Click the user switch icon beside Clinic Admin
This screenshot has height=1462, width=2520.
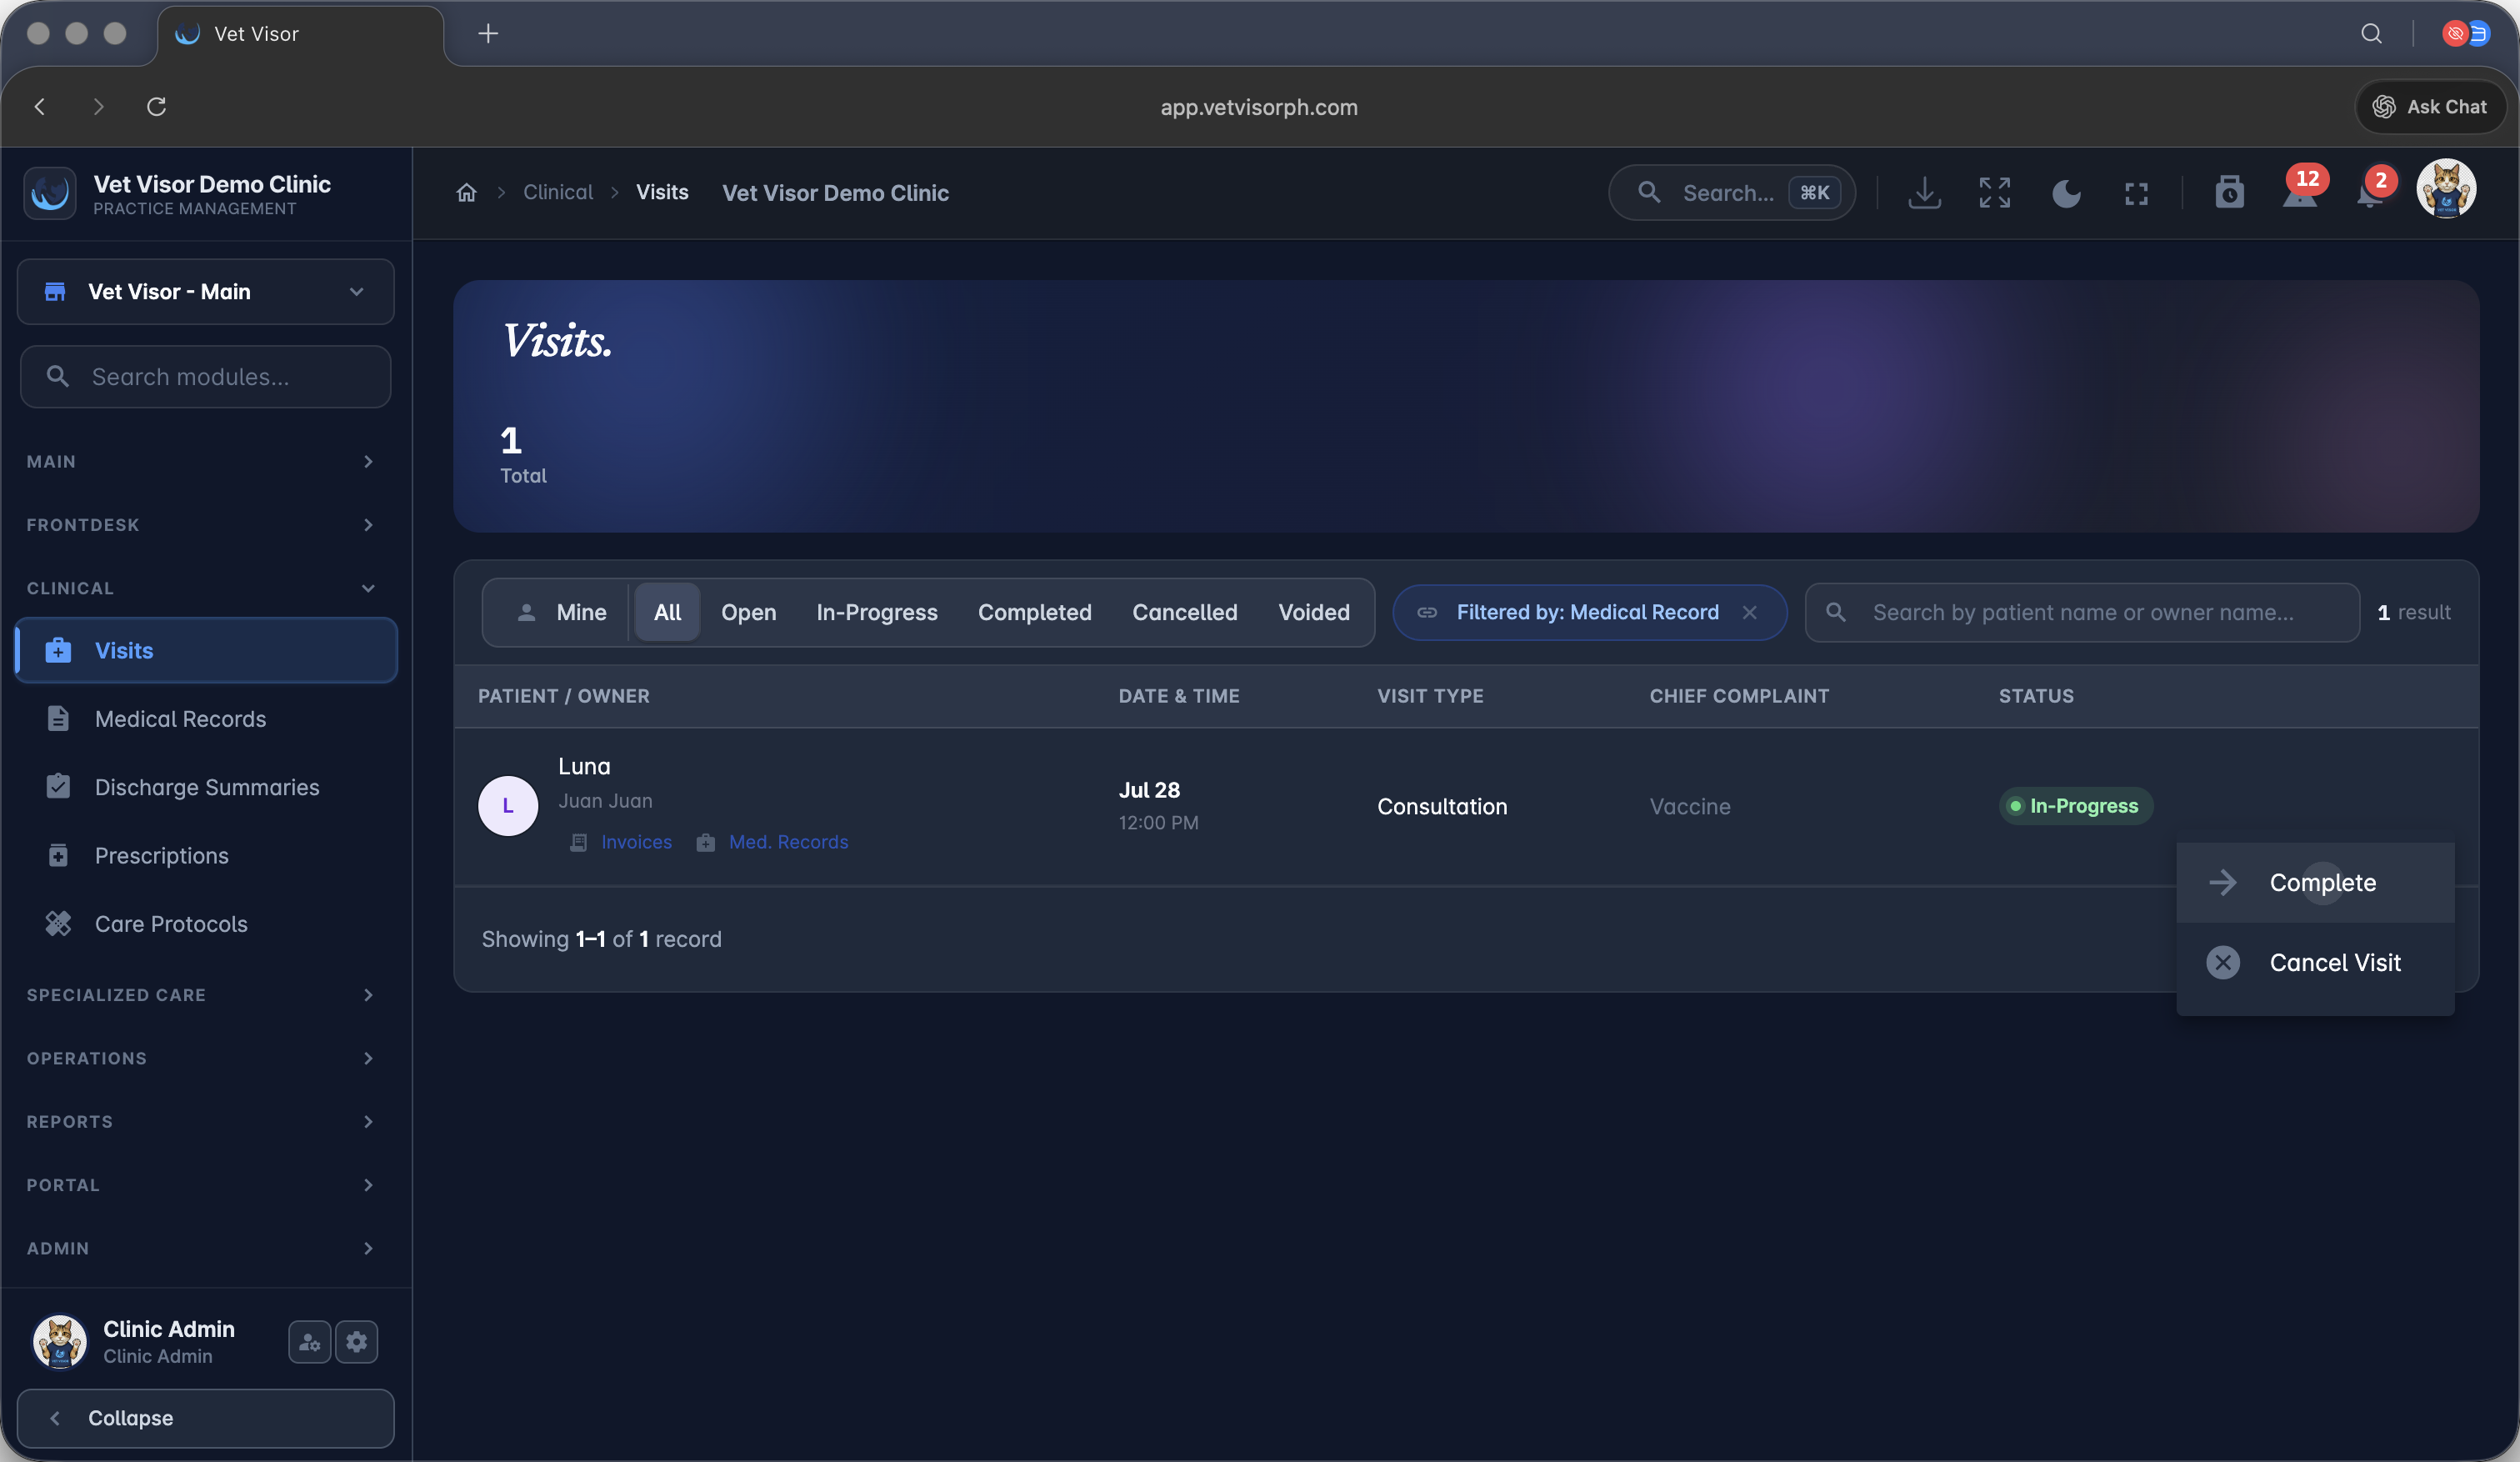pyautogui.click(x=309, y=1342)
